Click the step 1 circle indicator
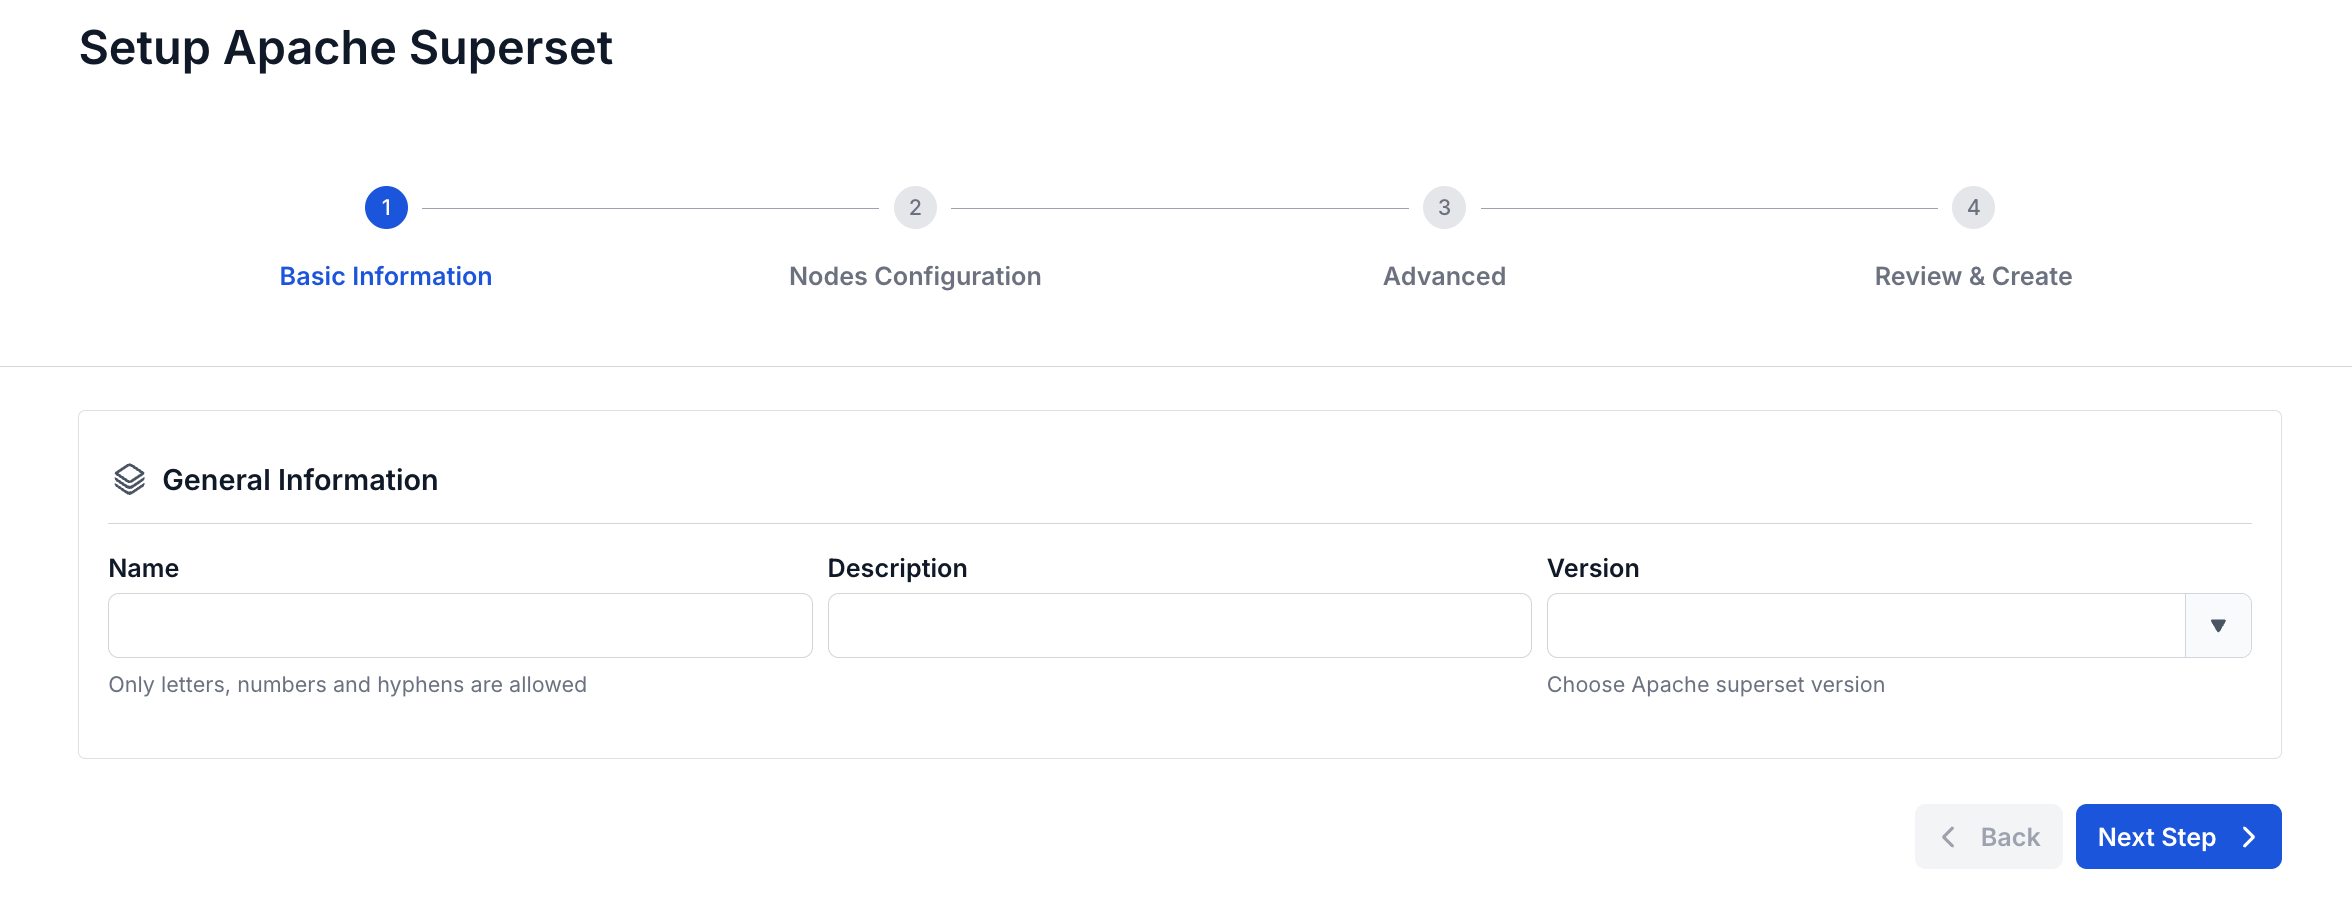Viewport: 2352px width, 920px height. pyautogui.click(x=386, y=208)
